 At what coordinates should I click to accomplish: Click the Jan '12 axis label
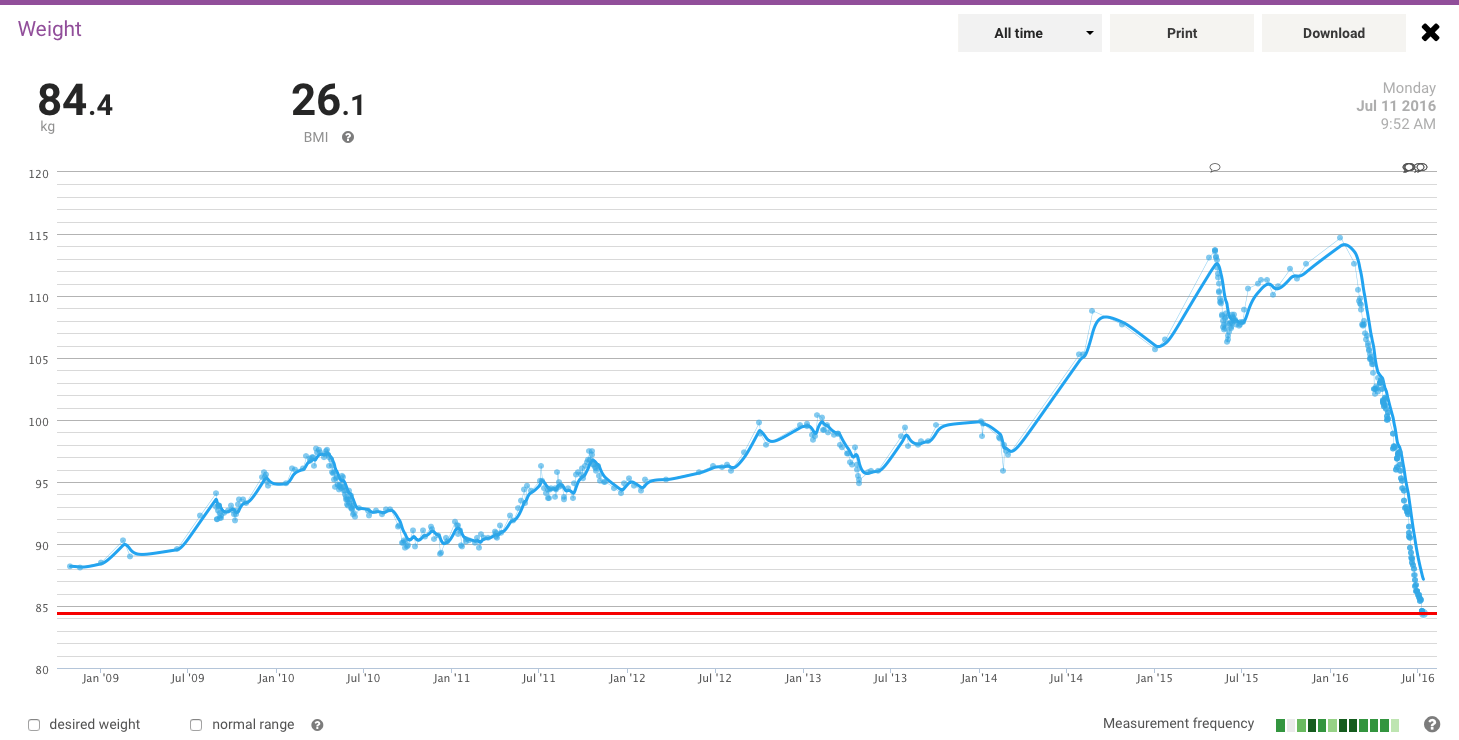coord(627,679)
